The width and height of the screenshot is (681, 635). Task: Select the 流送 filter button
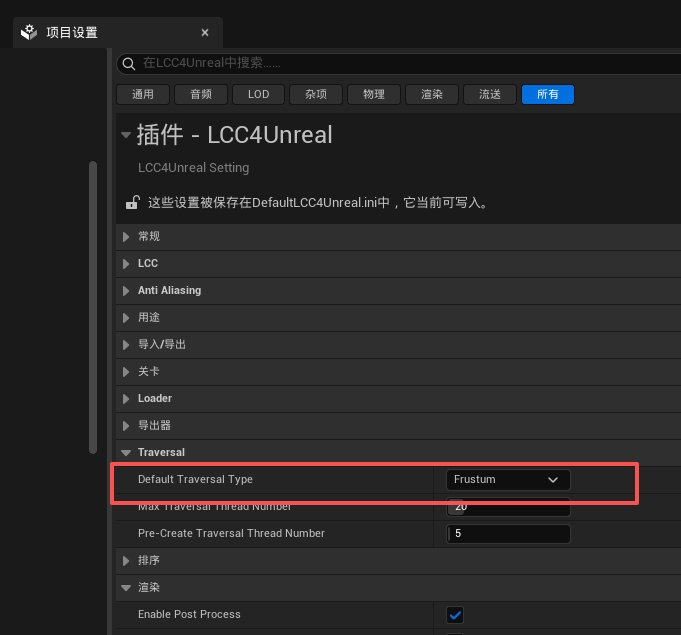490,94
